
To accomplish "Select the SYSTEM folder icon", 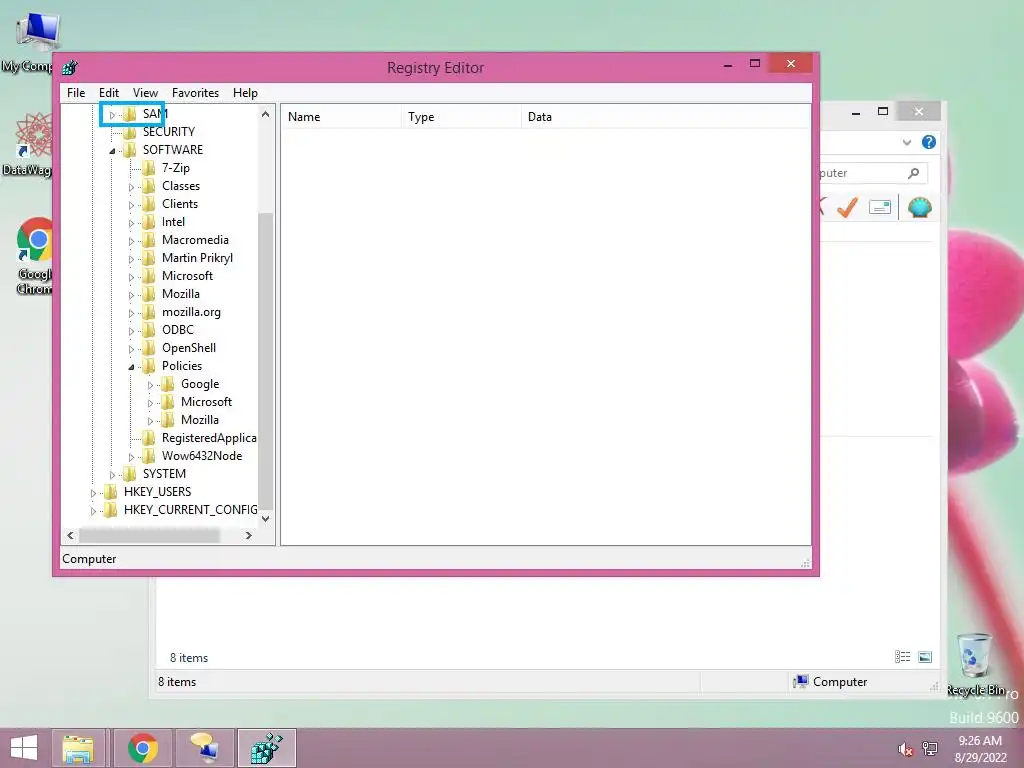I will tap(130, 474).
